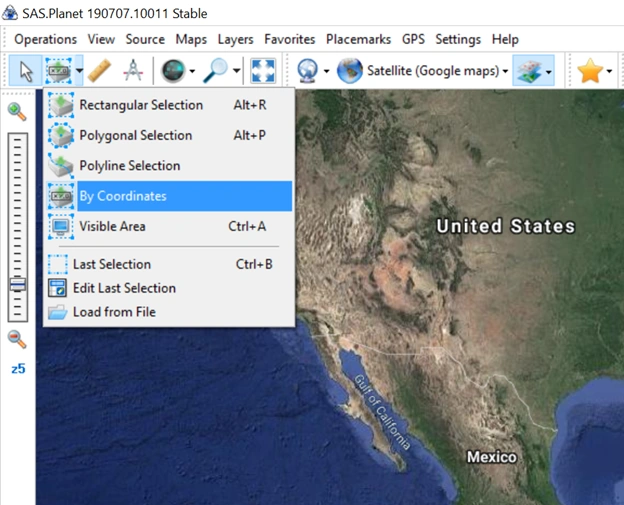Select By Coordinates menu entry

point(169,196)
